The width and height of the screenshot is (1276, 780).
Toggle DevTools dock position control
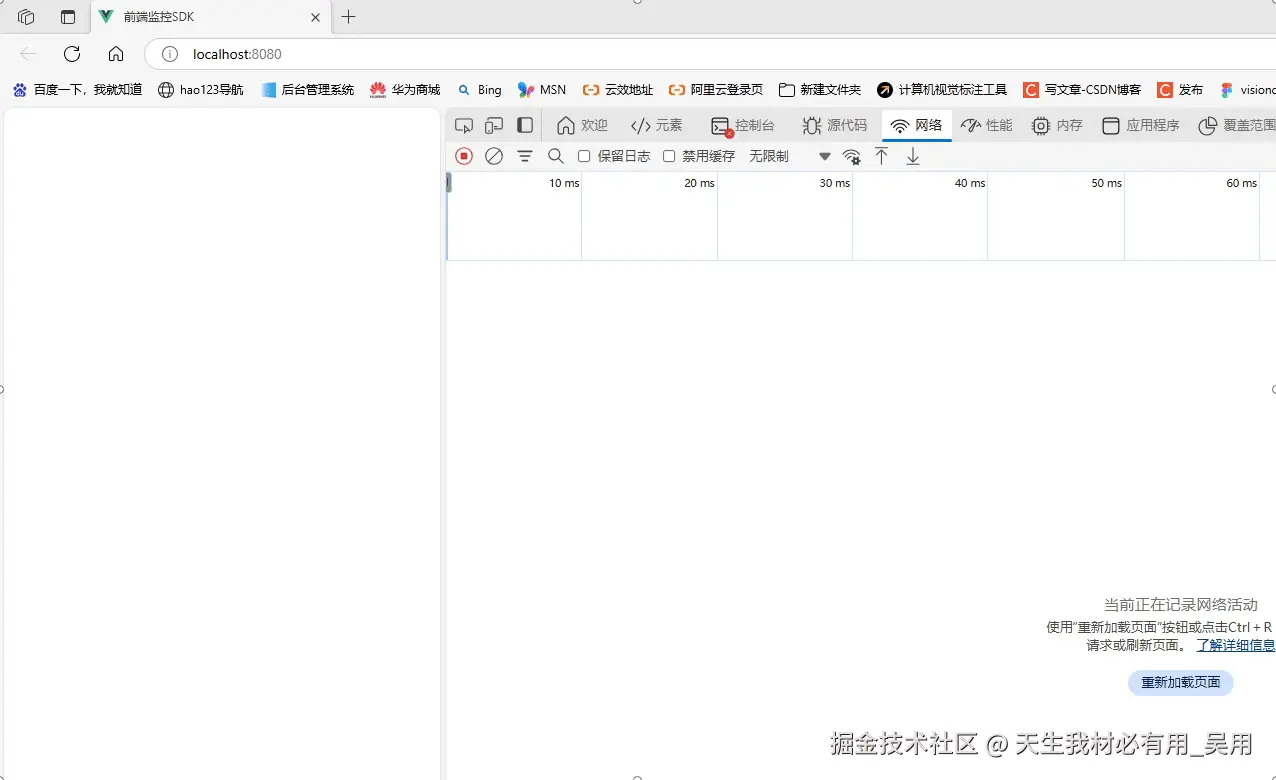pos(525,125)
